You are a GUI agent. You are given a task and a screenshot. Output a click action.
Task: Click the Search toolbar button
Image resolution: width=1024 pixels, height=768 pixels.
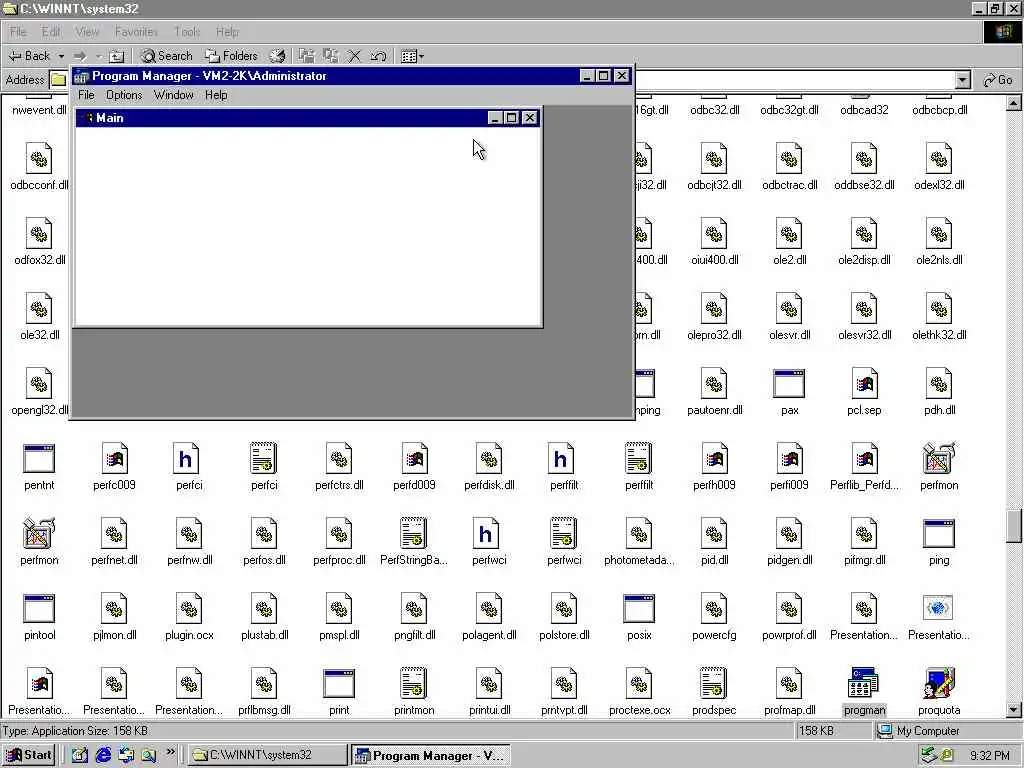click(x=167, y=56)
